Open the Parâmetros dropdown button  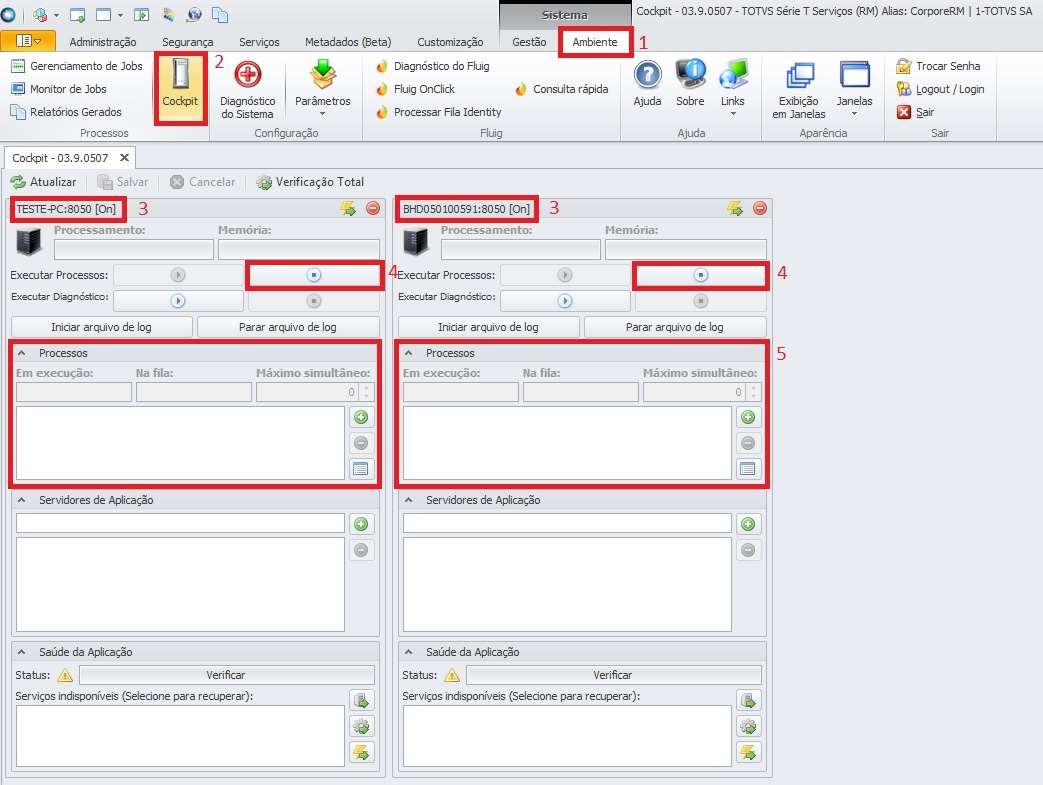coord(323,88)
